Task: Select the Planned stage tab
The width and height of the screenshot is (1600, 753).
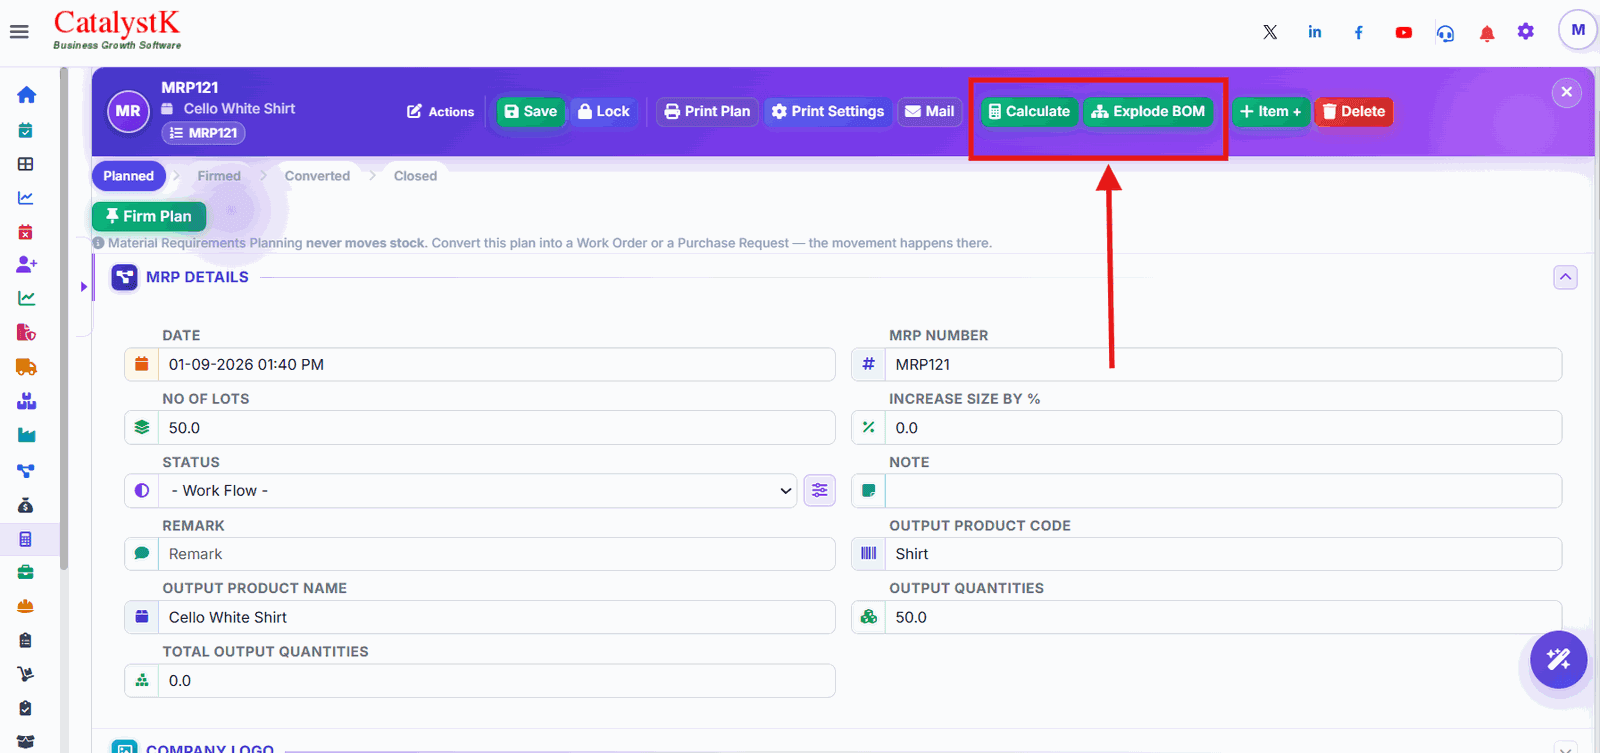Action: click(129, 176)
